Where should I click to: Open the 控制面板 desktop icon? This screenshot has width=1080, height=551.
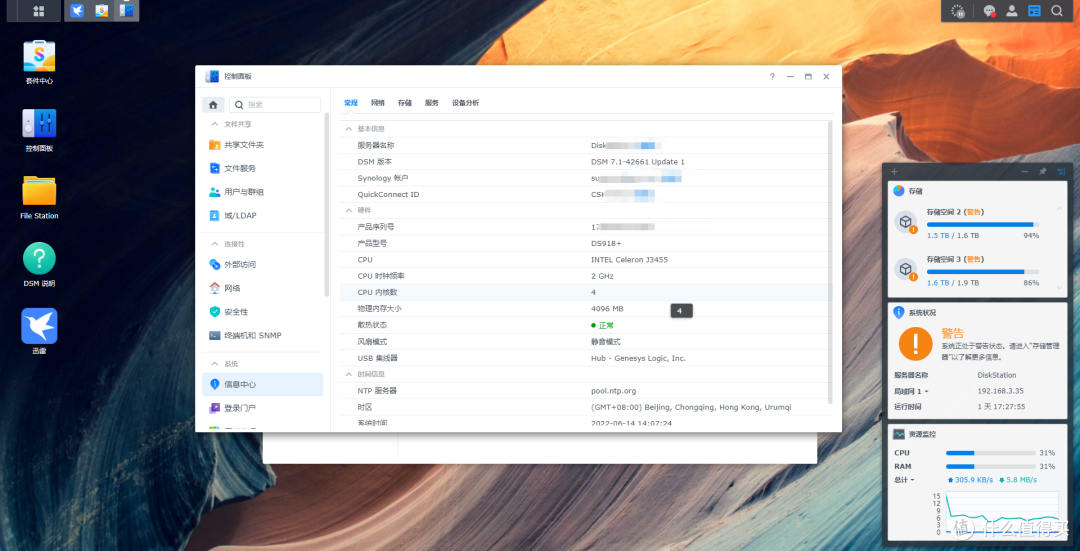[39, 130]
